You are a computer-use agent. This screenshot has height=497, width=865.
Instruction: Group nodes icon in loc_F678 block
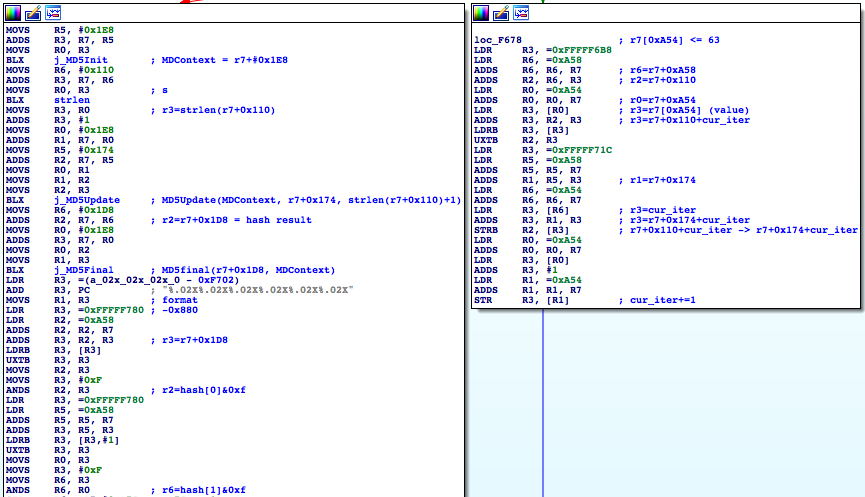(521, 13)
